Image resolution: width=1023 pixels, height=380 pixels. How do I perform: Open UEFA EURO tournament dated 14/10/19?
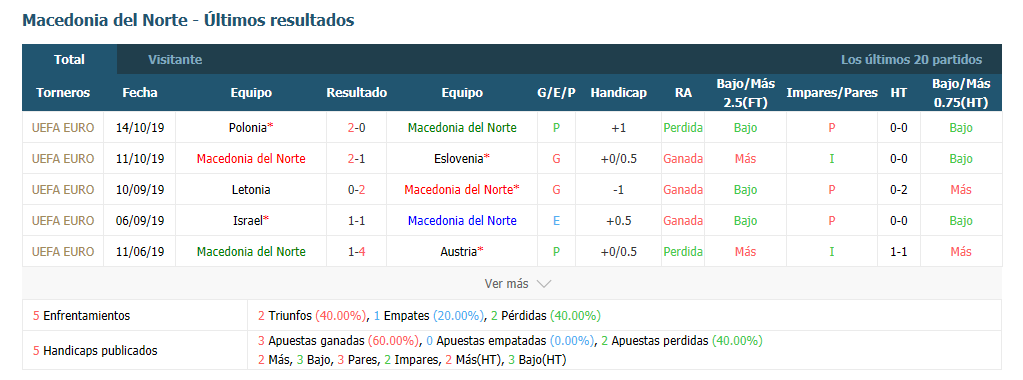(63, 128)
